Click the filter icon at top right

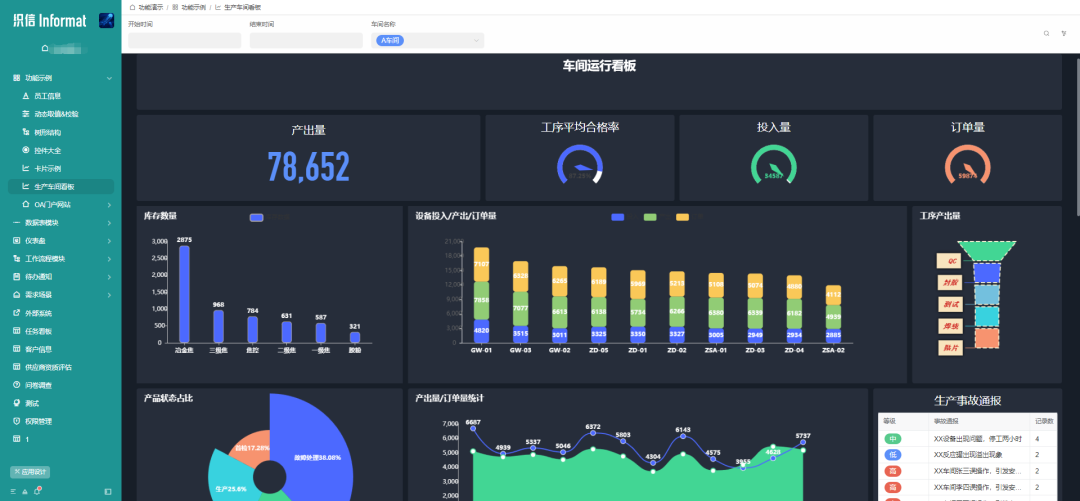pyautogui.click(x=1064, y=33)
